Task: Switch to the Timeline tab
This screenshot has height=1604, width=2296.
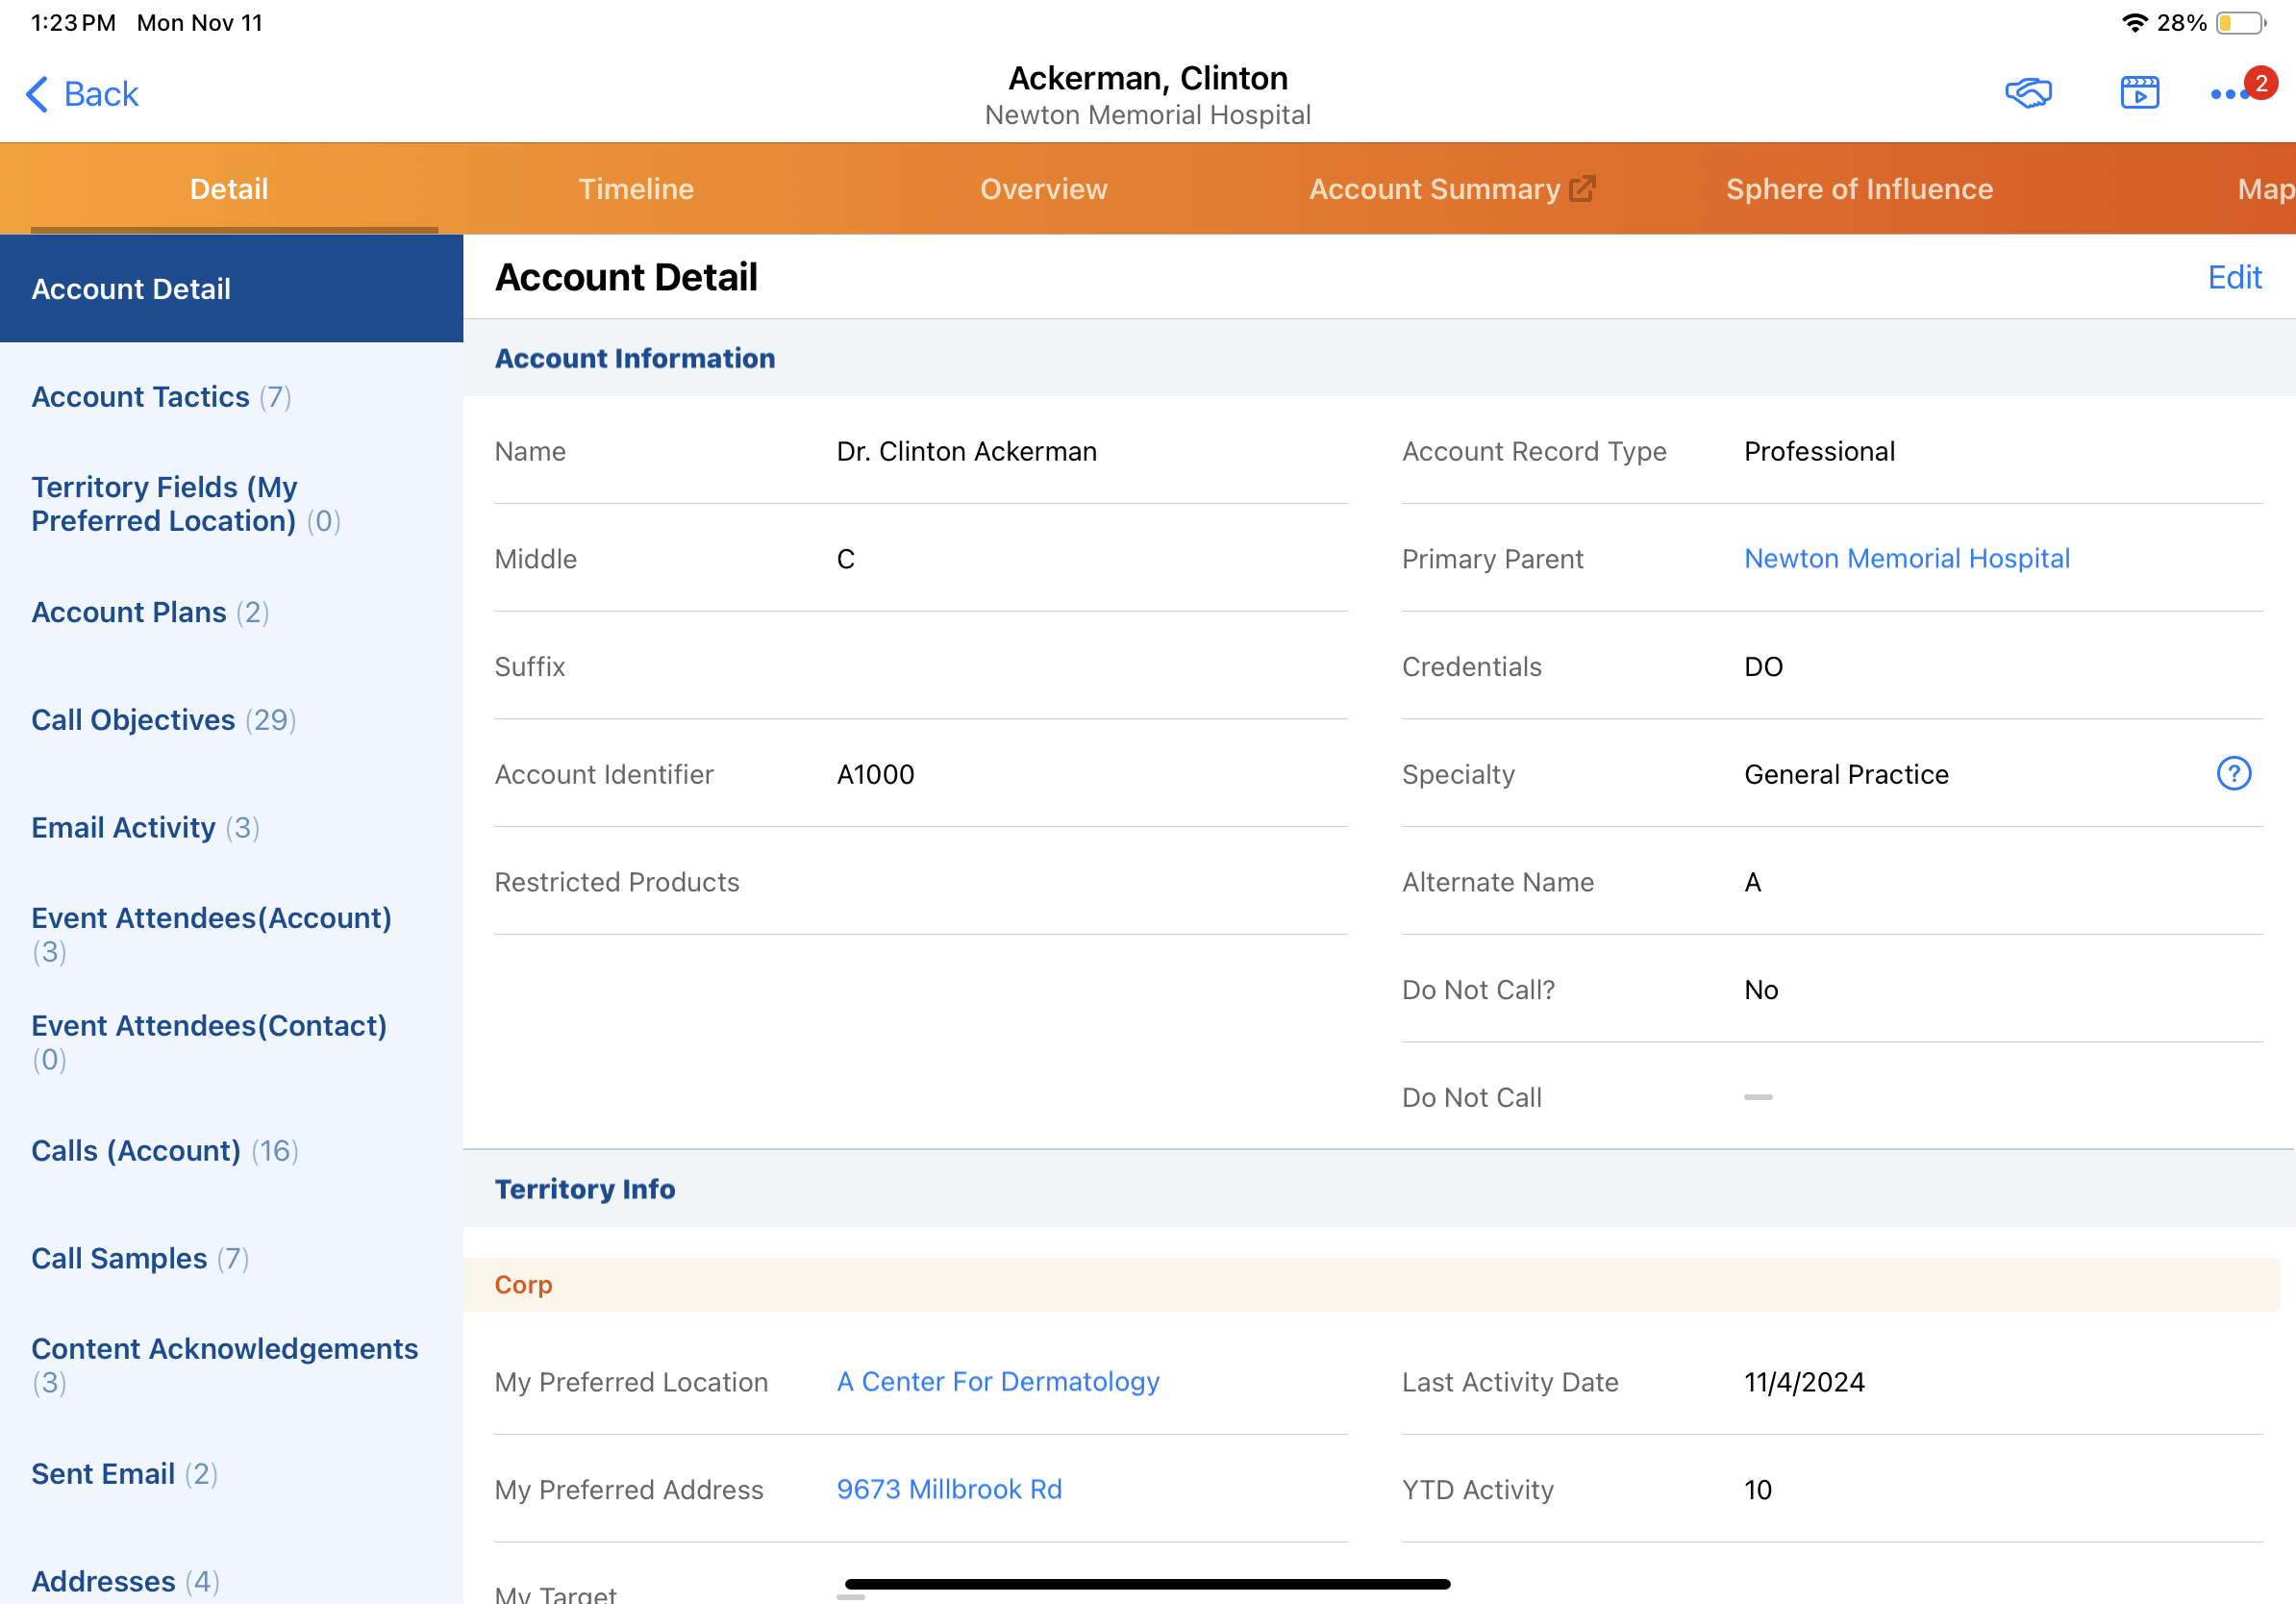Action: click(x=636, y=189)
